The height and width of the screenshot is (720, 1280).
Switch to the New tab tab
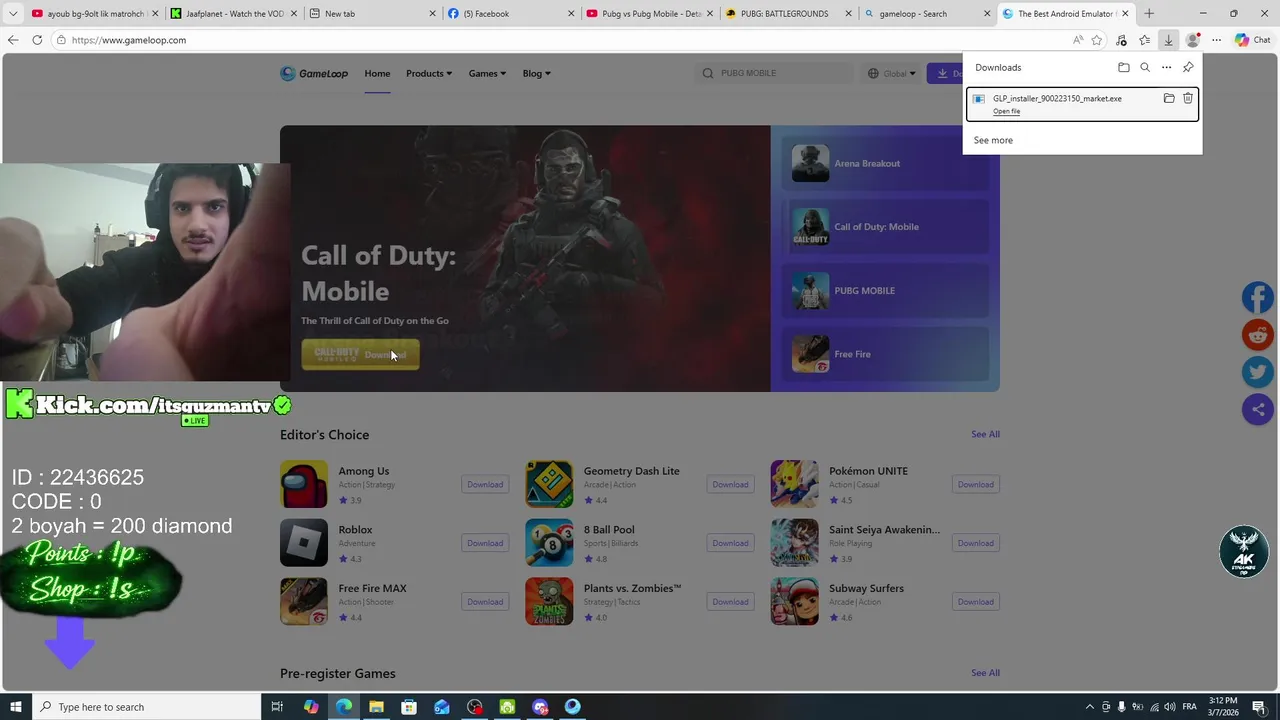pyautogui.click(x=372, y=14)
